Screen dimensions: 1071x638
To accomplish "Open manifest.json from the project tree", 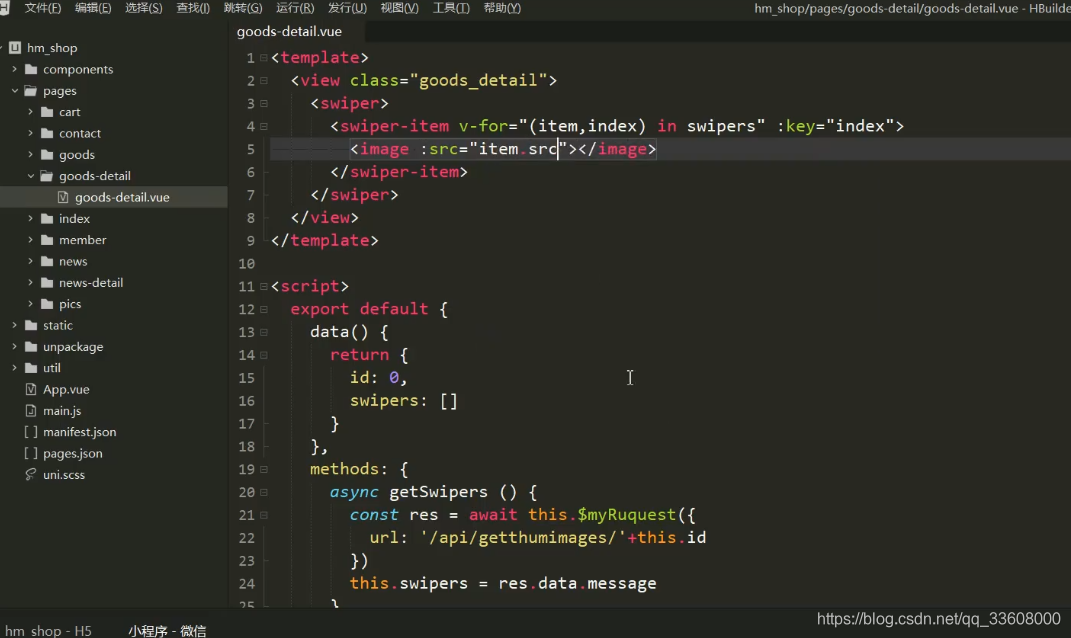I will click(x=79, y=432).
